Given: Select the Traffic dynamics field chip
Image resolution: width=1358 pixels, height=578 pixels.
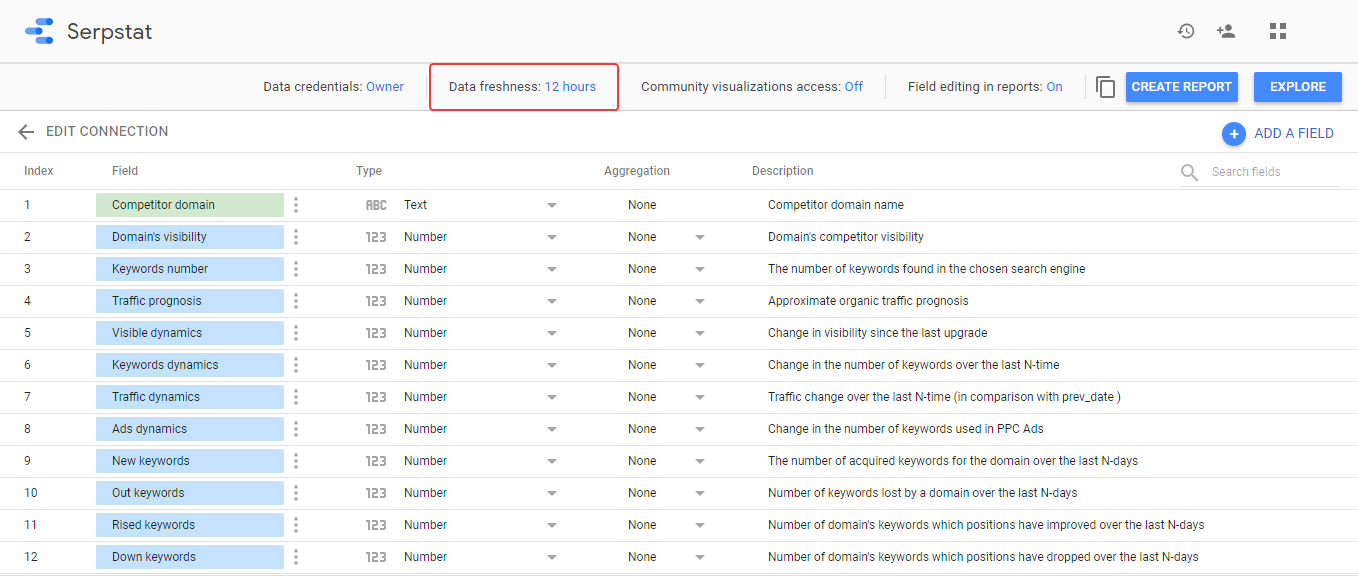Looking at the screenshot, I should (190, 397).
